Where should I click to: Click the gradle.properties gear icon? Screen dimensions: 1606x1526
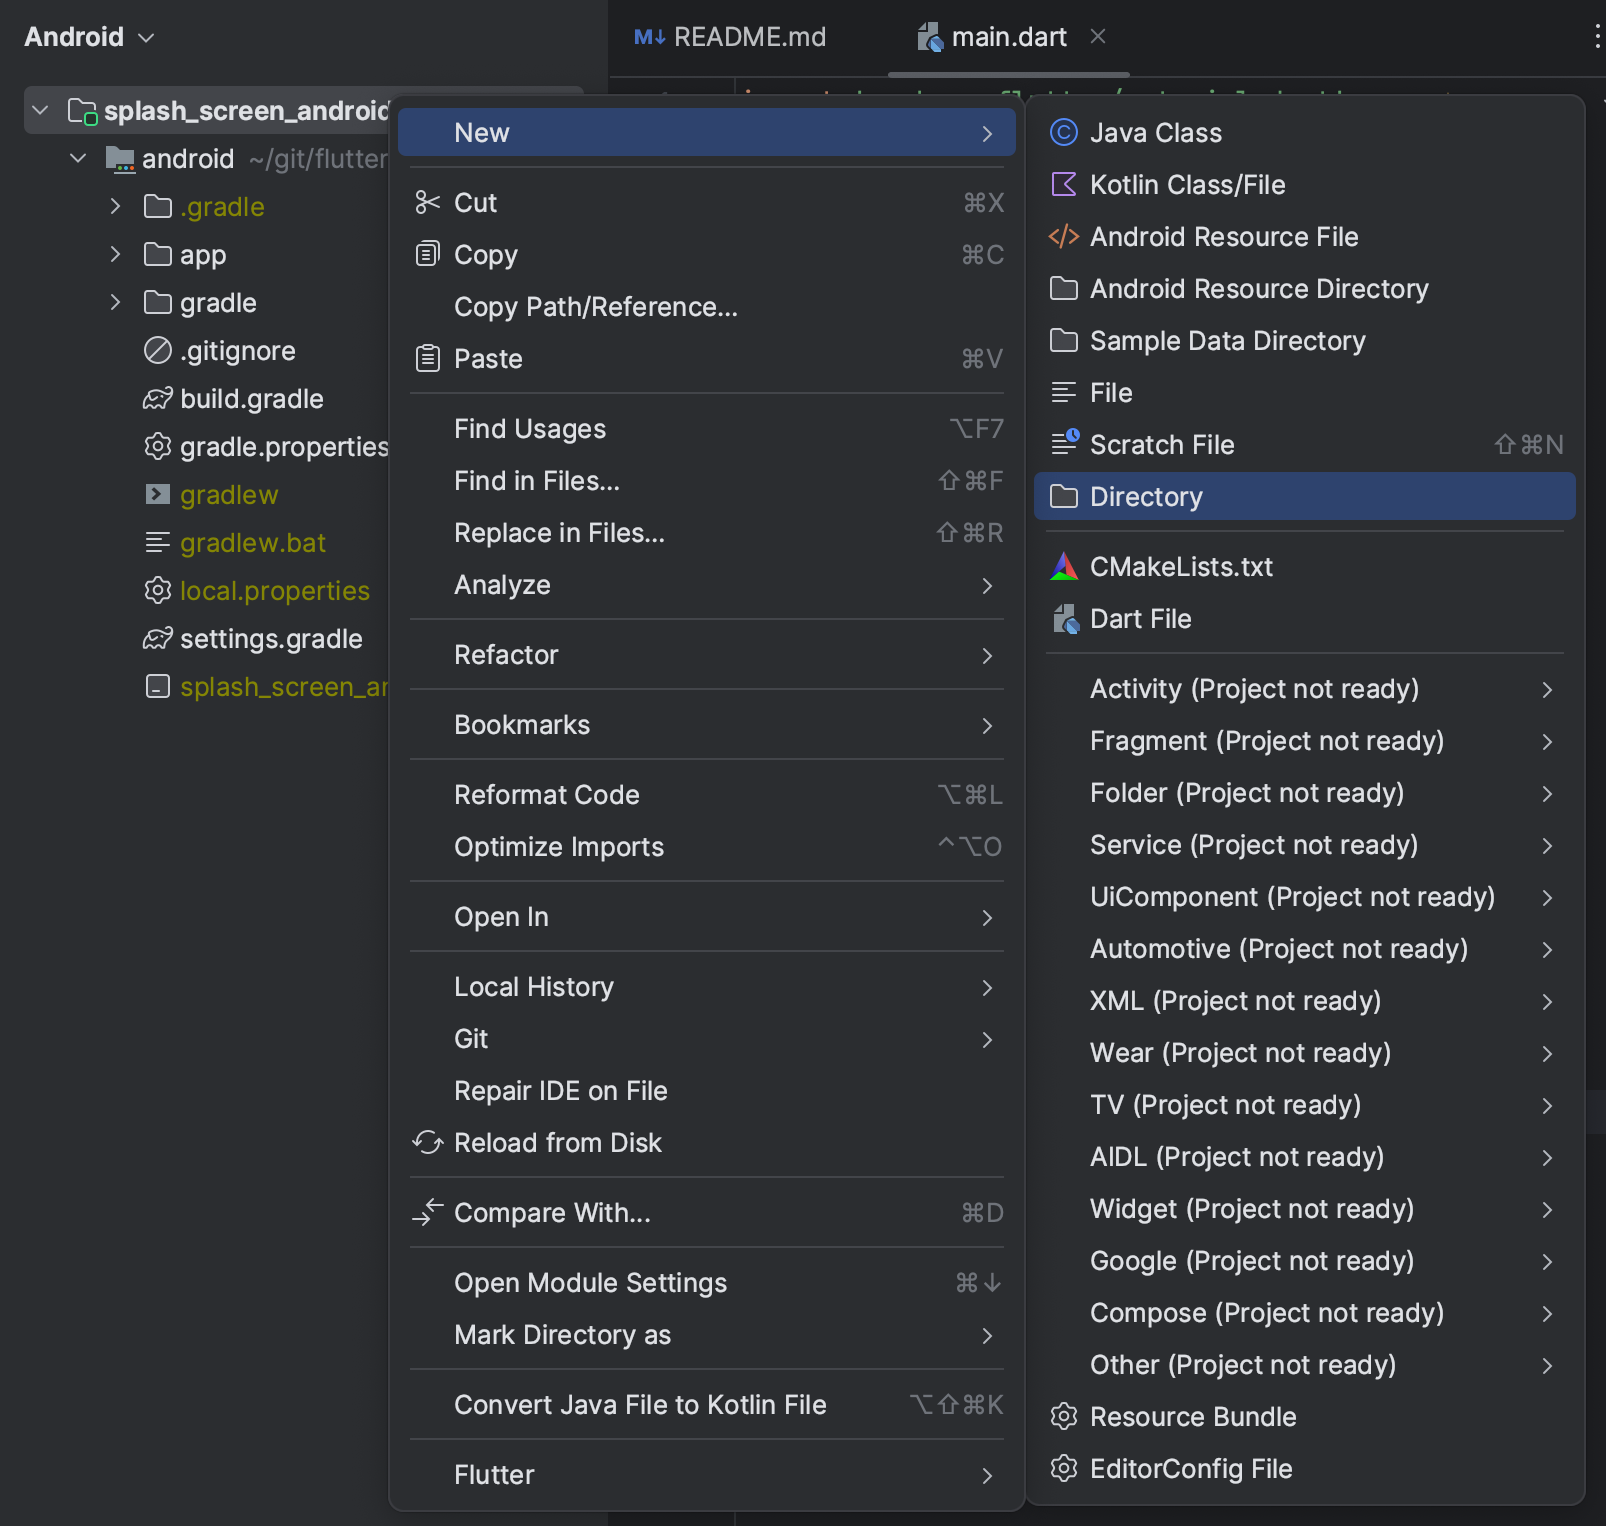tap(158, 446)
